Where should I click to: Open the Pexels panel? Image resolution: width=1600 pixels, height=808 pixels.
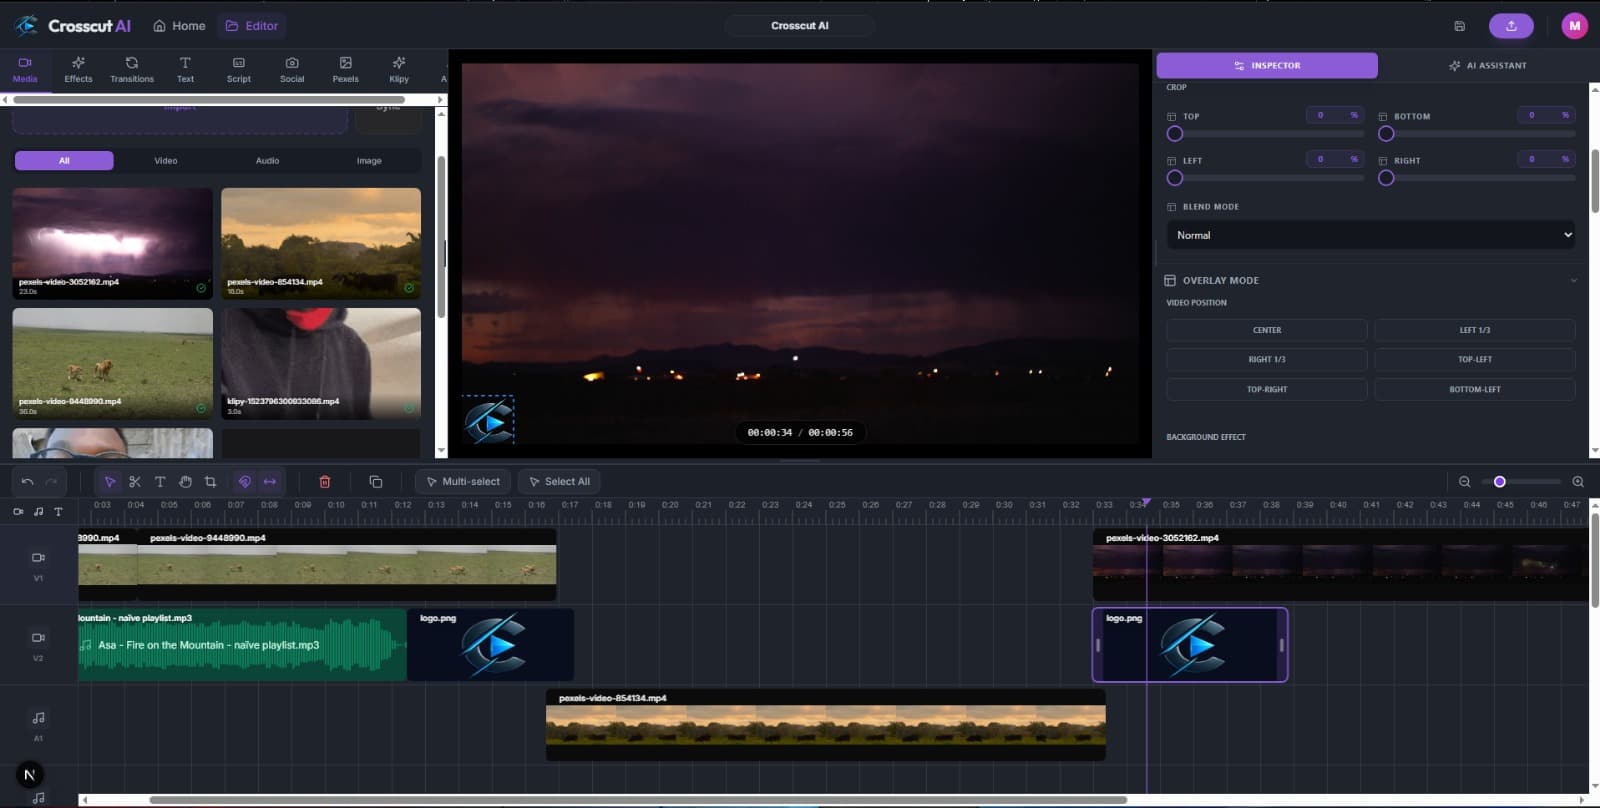pos(345,69)
